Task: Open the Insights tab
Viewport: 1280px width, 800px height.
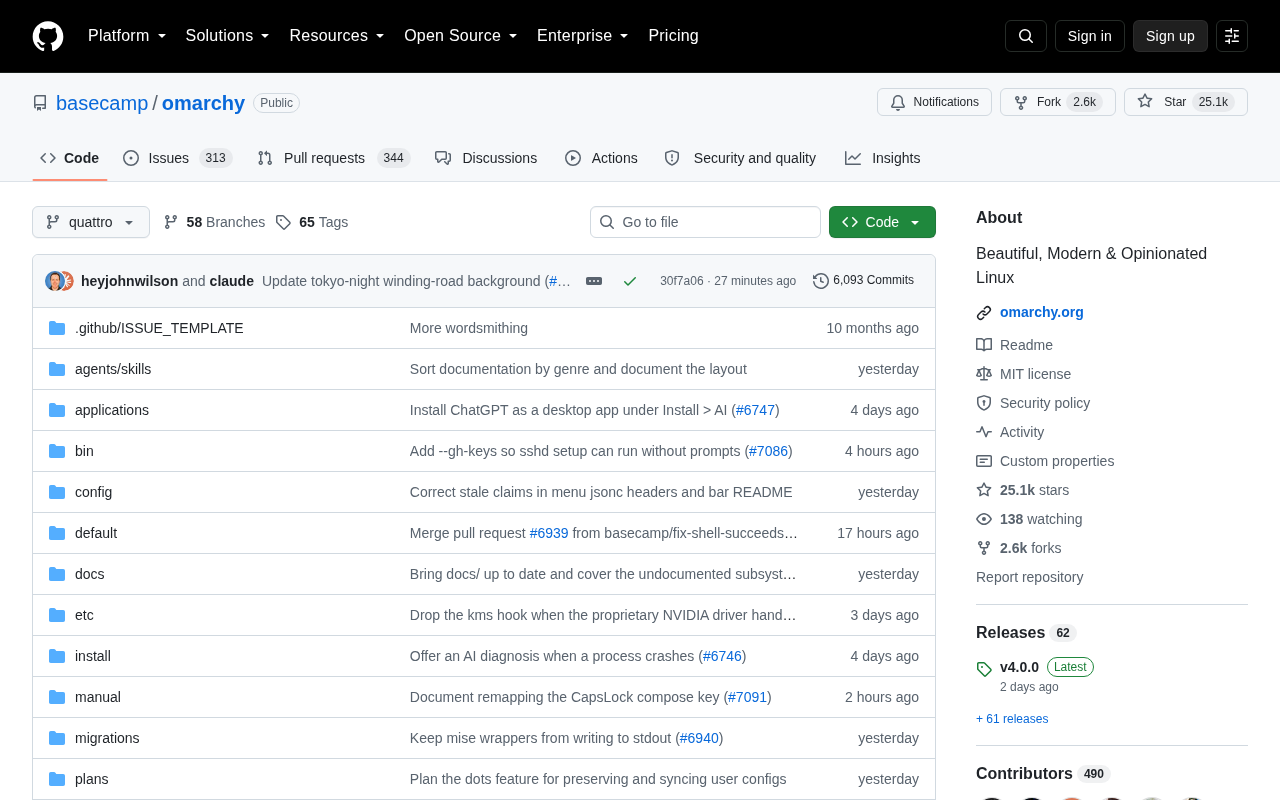Action: click(x=882, y=158)
